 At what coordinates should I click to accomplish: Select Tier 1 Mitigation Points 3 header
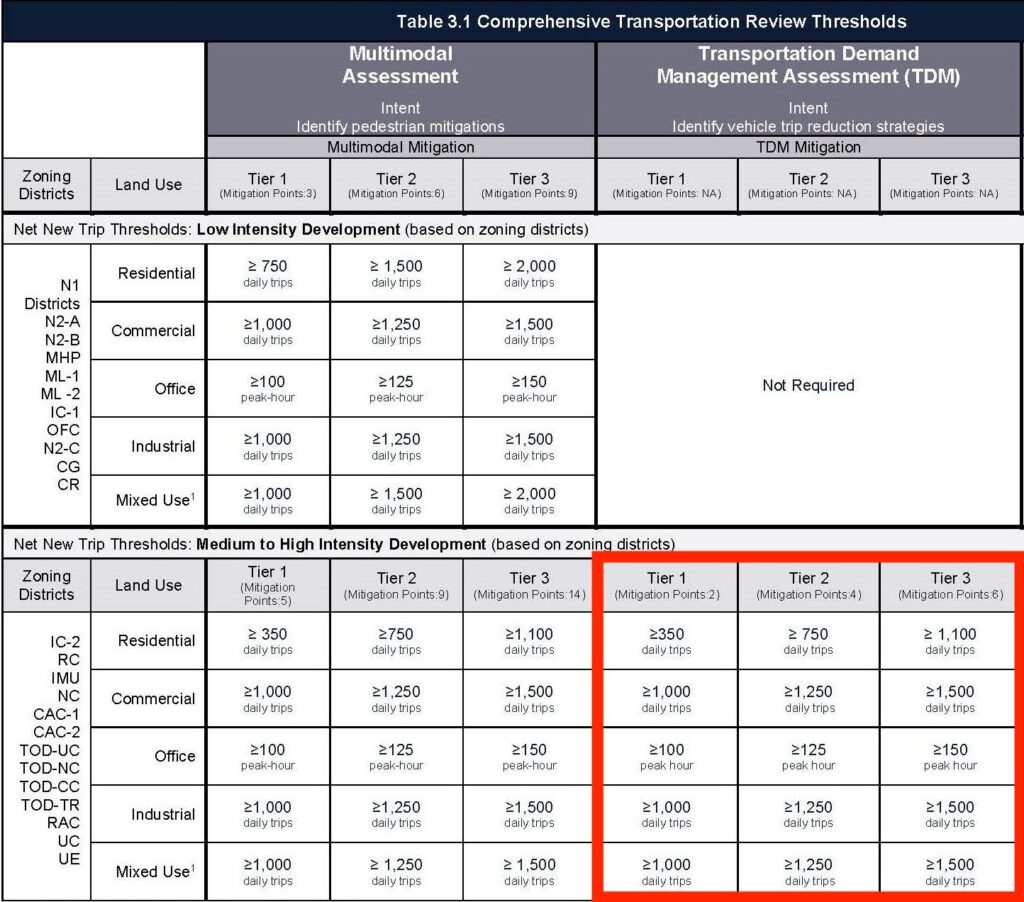(266, 184)
